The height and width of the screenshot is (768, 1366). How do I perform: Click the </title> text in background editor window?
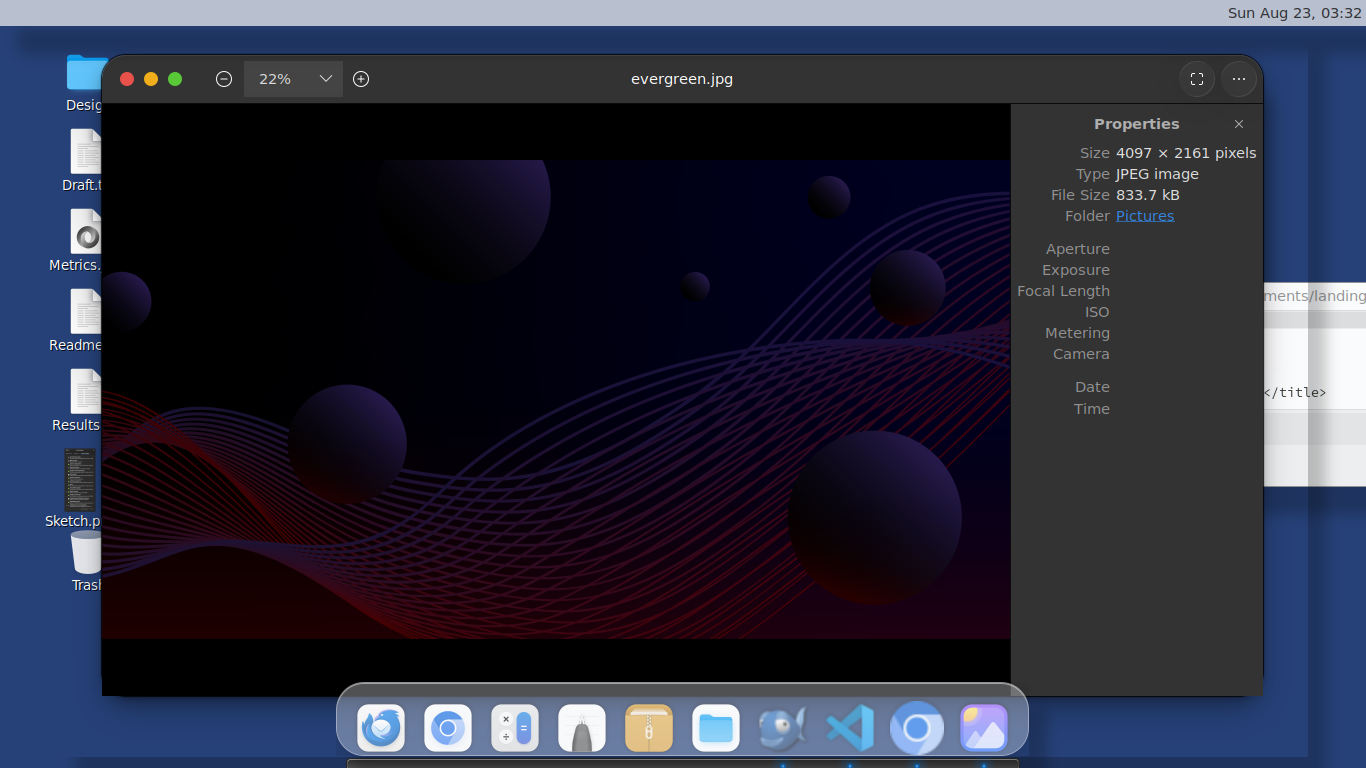[1296, 392]
